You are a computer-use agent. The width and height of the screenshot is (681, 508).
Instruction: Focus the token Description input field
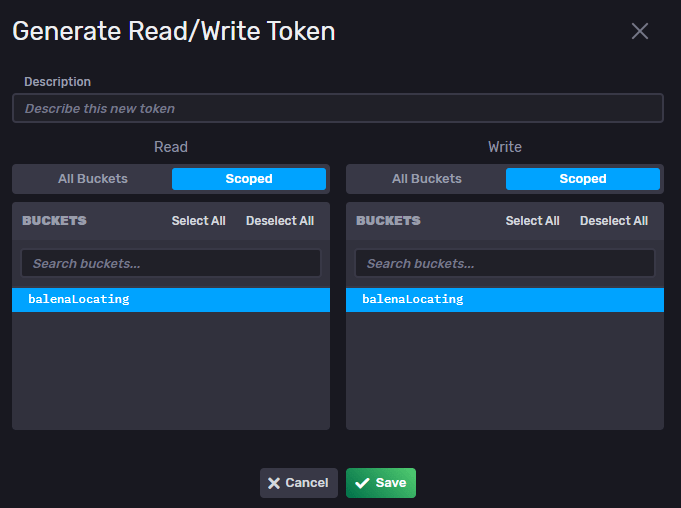337,108
